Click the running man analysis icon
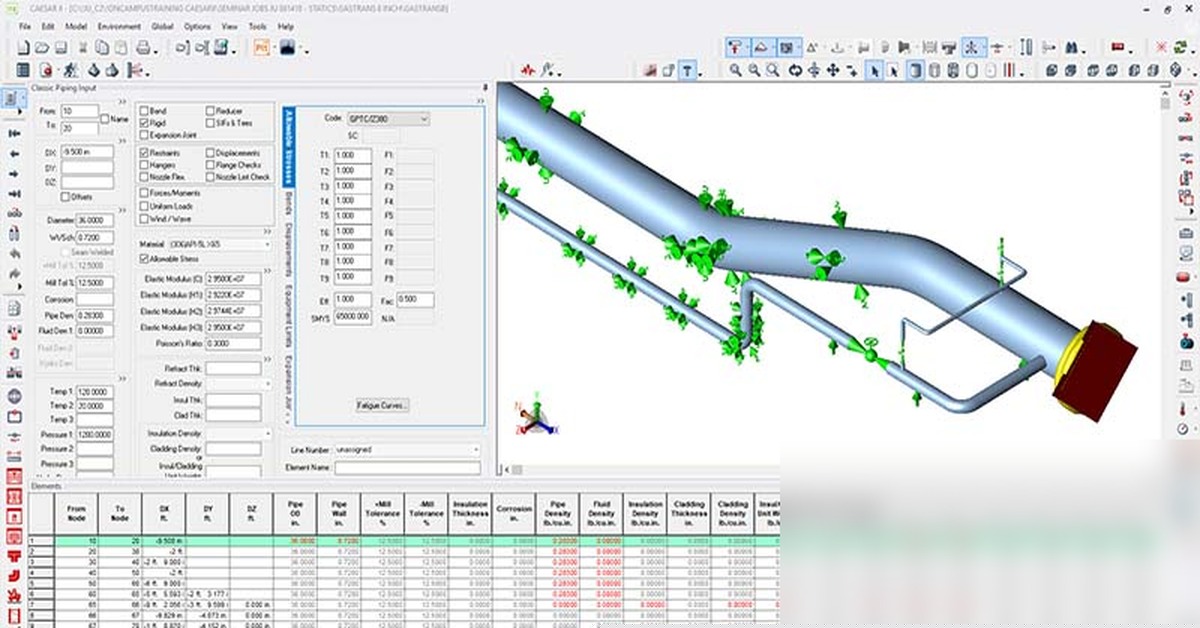The height and width of the screenshot is (628, 1200). (x=71, y=70)
